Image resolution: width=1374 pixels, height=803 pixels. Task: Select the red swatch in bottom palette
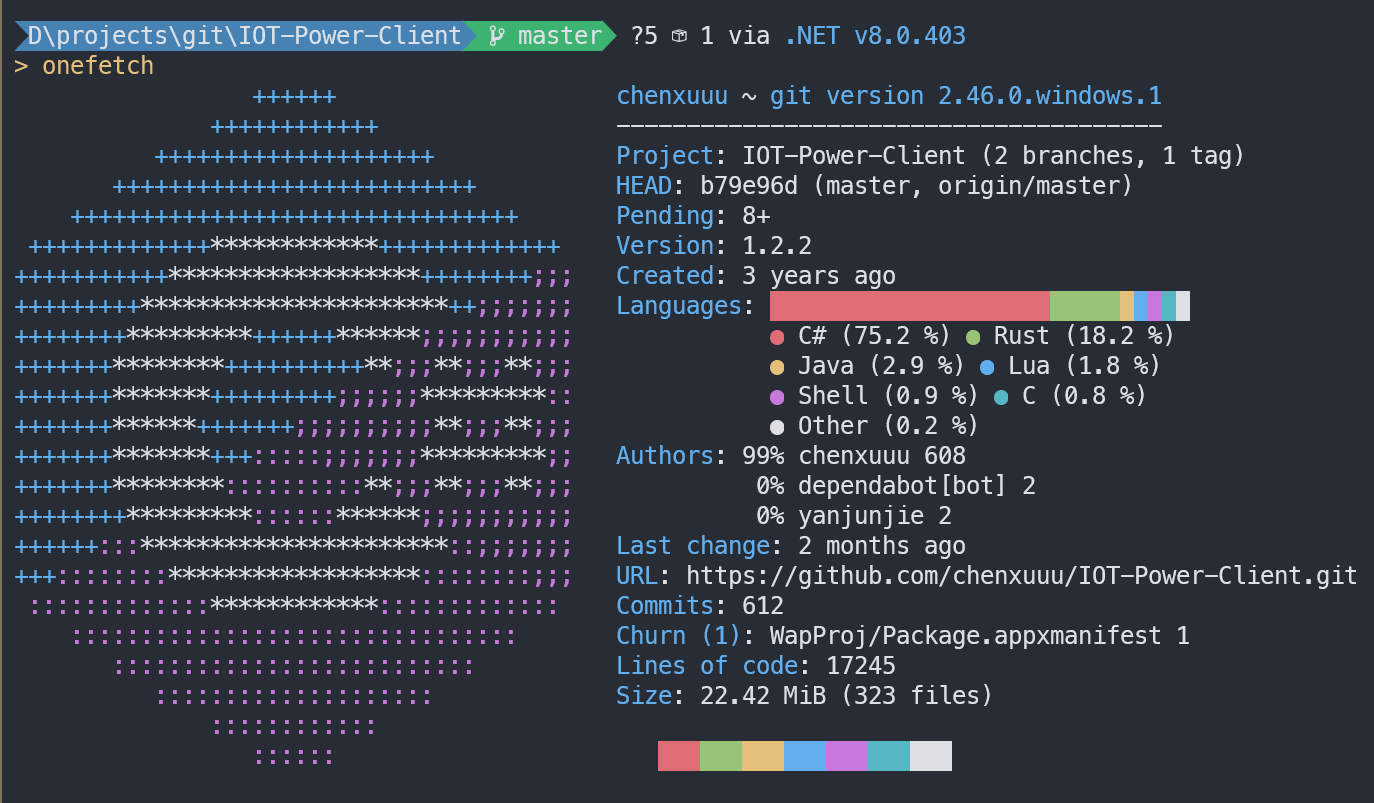point(679,756)
